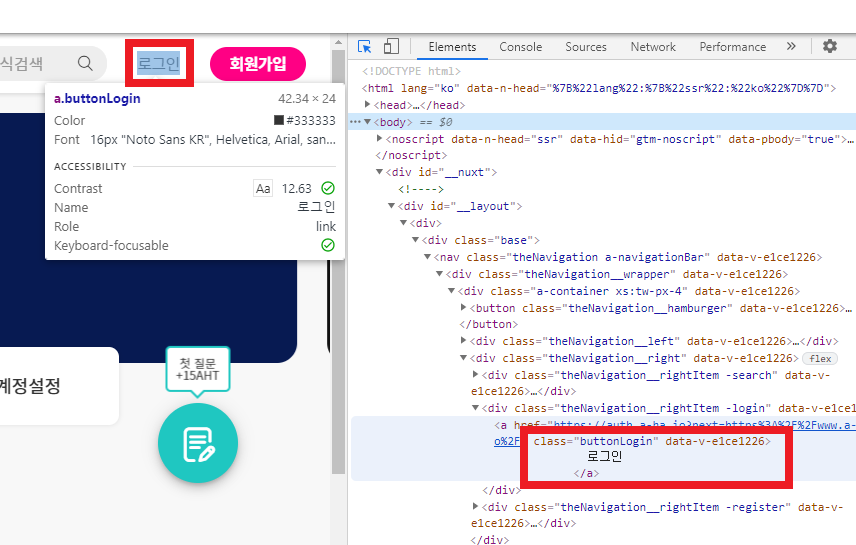Select the html lang="ko" element
856x545 pixels.
tap(599, 88)
